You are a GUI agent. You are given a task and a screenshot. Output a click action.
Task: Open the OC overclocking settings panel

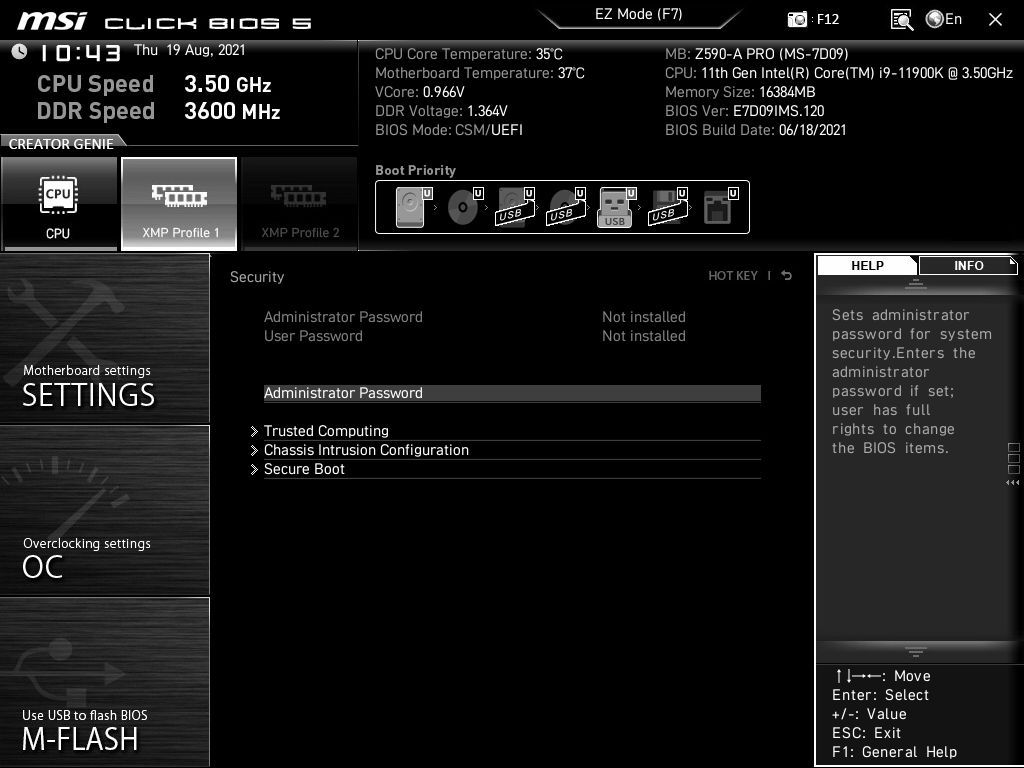click(x=104, y=511)
